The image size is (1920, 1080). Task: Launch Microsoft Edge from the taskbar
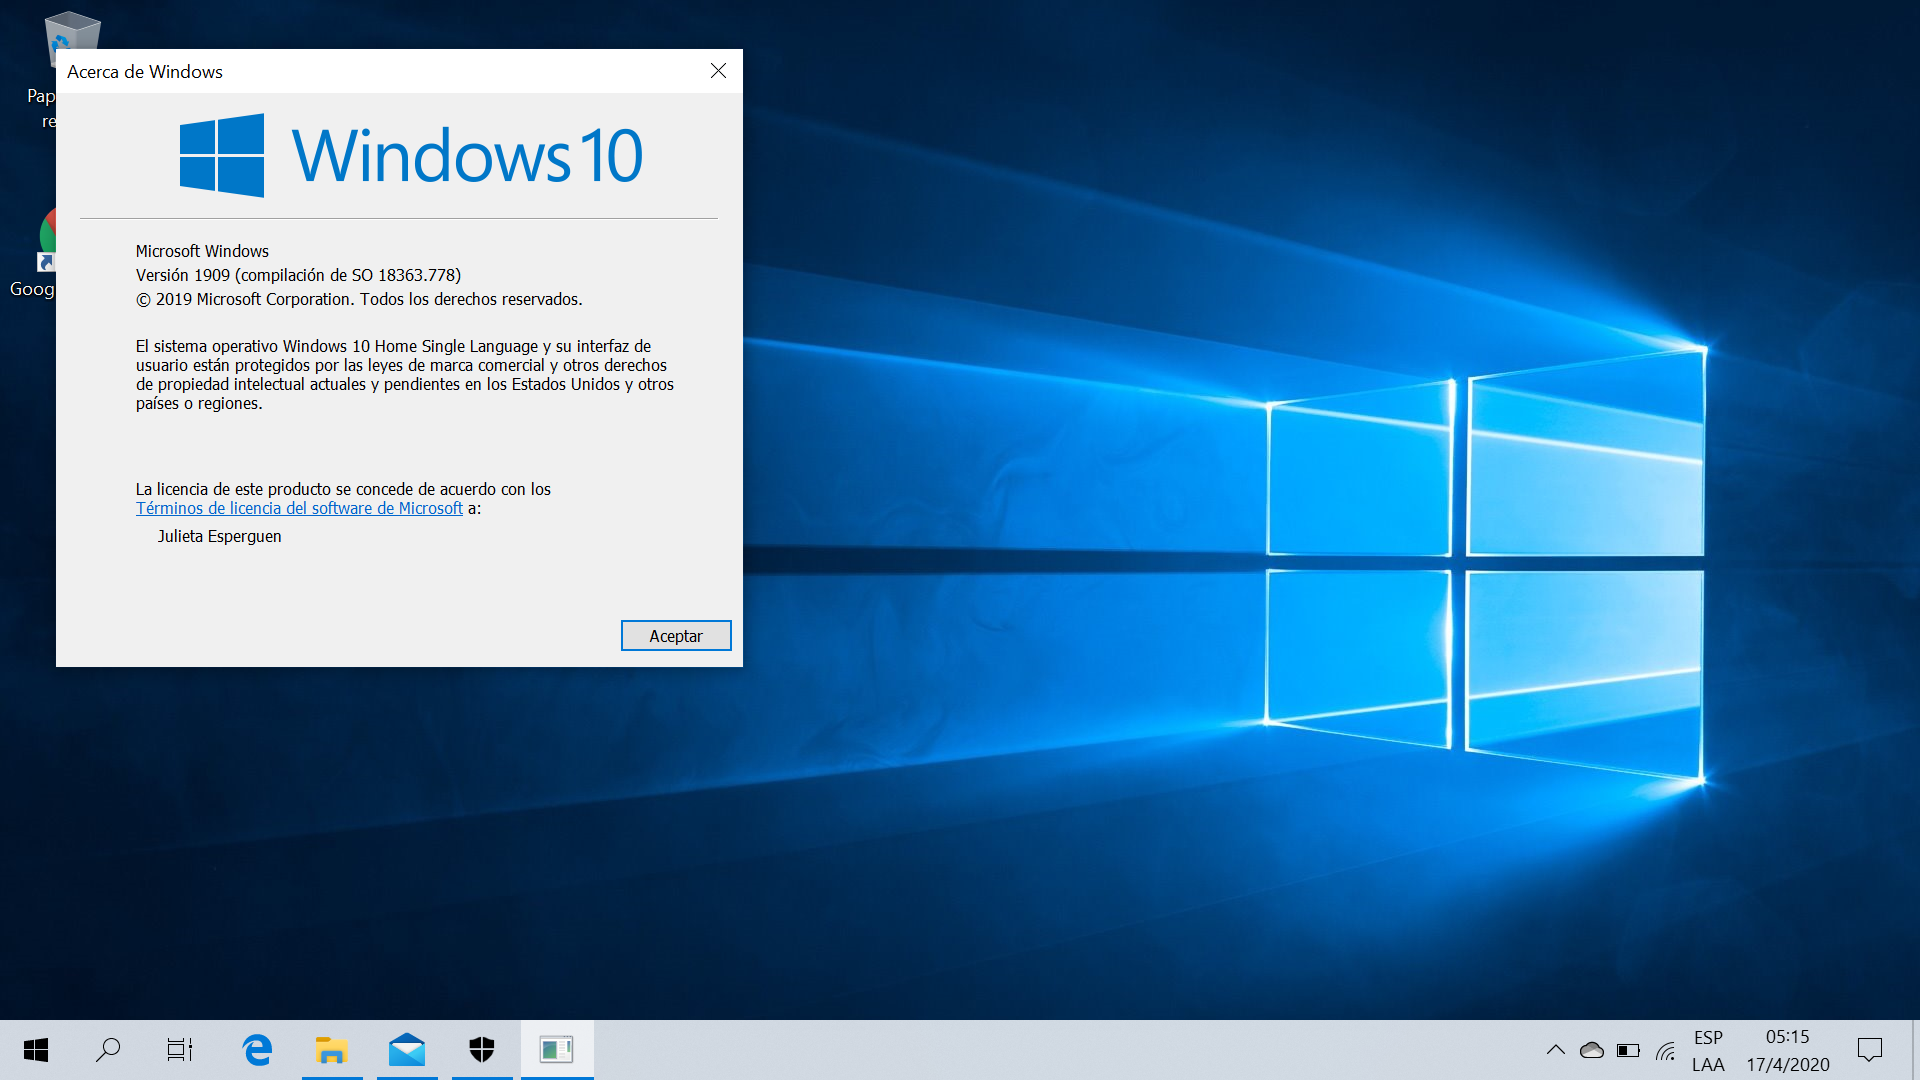coord(257,1050)
